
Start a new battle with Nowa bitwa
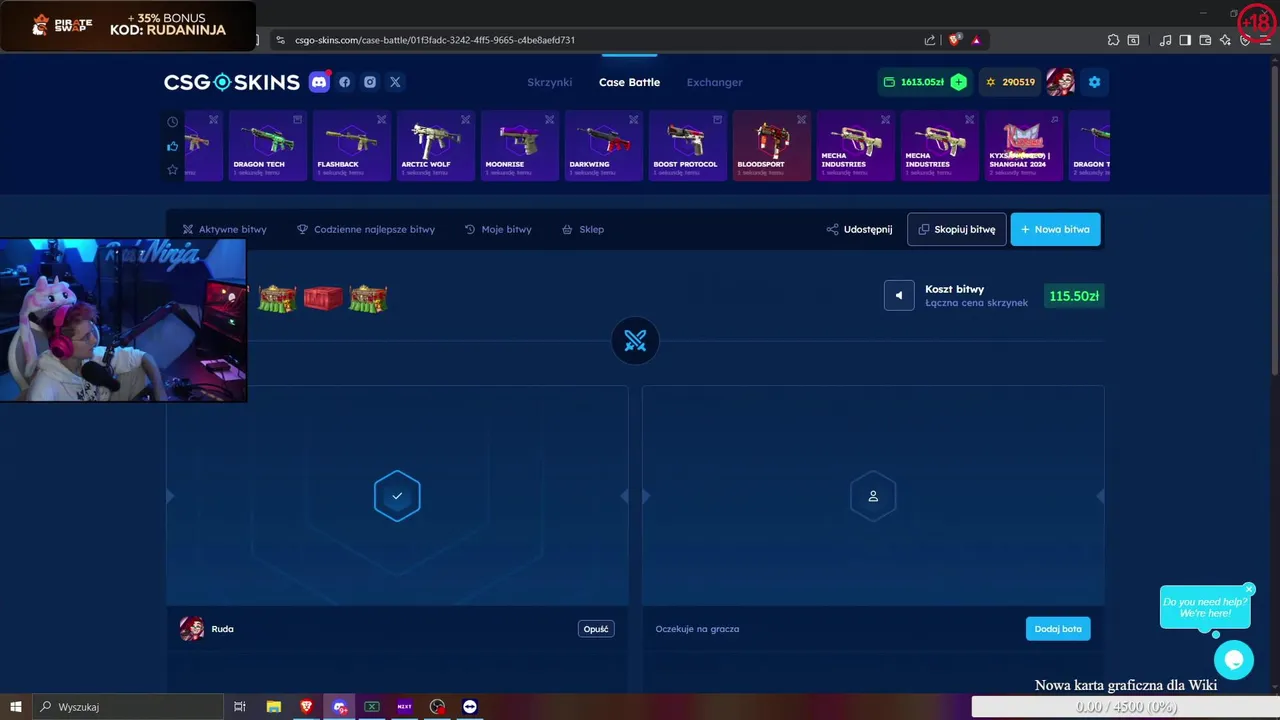(1055, 229)
